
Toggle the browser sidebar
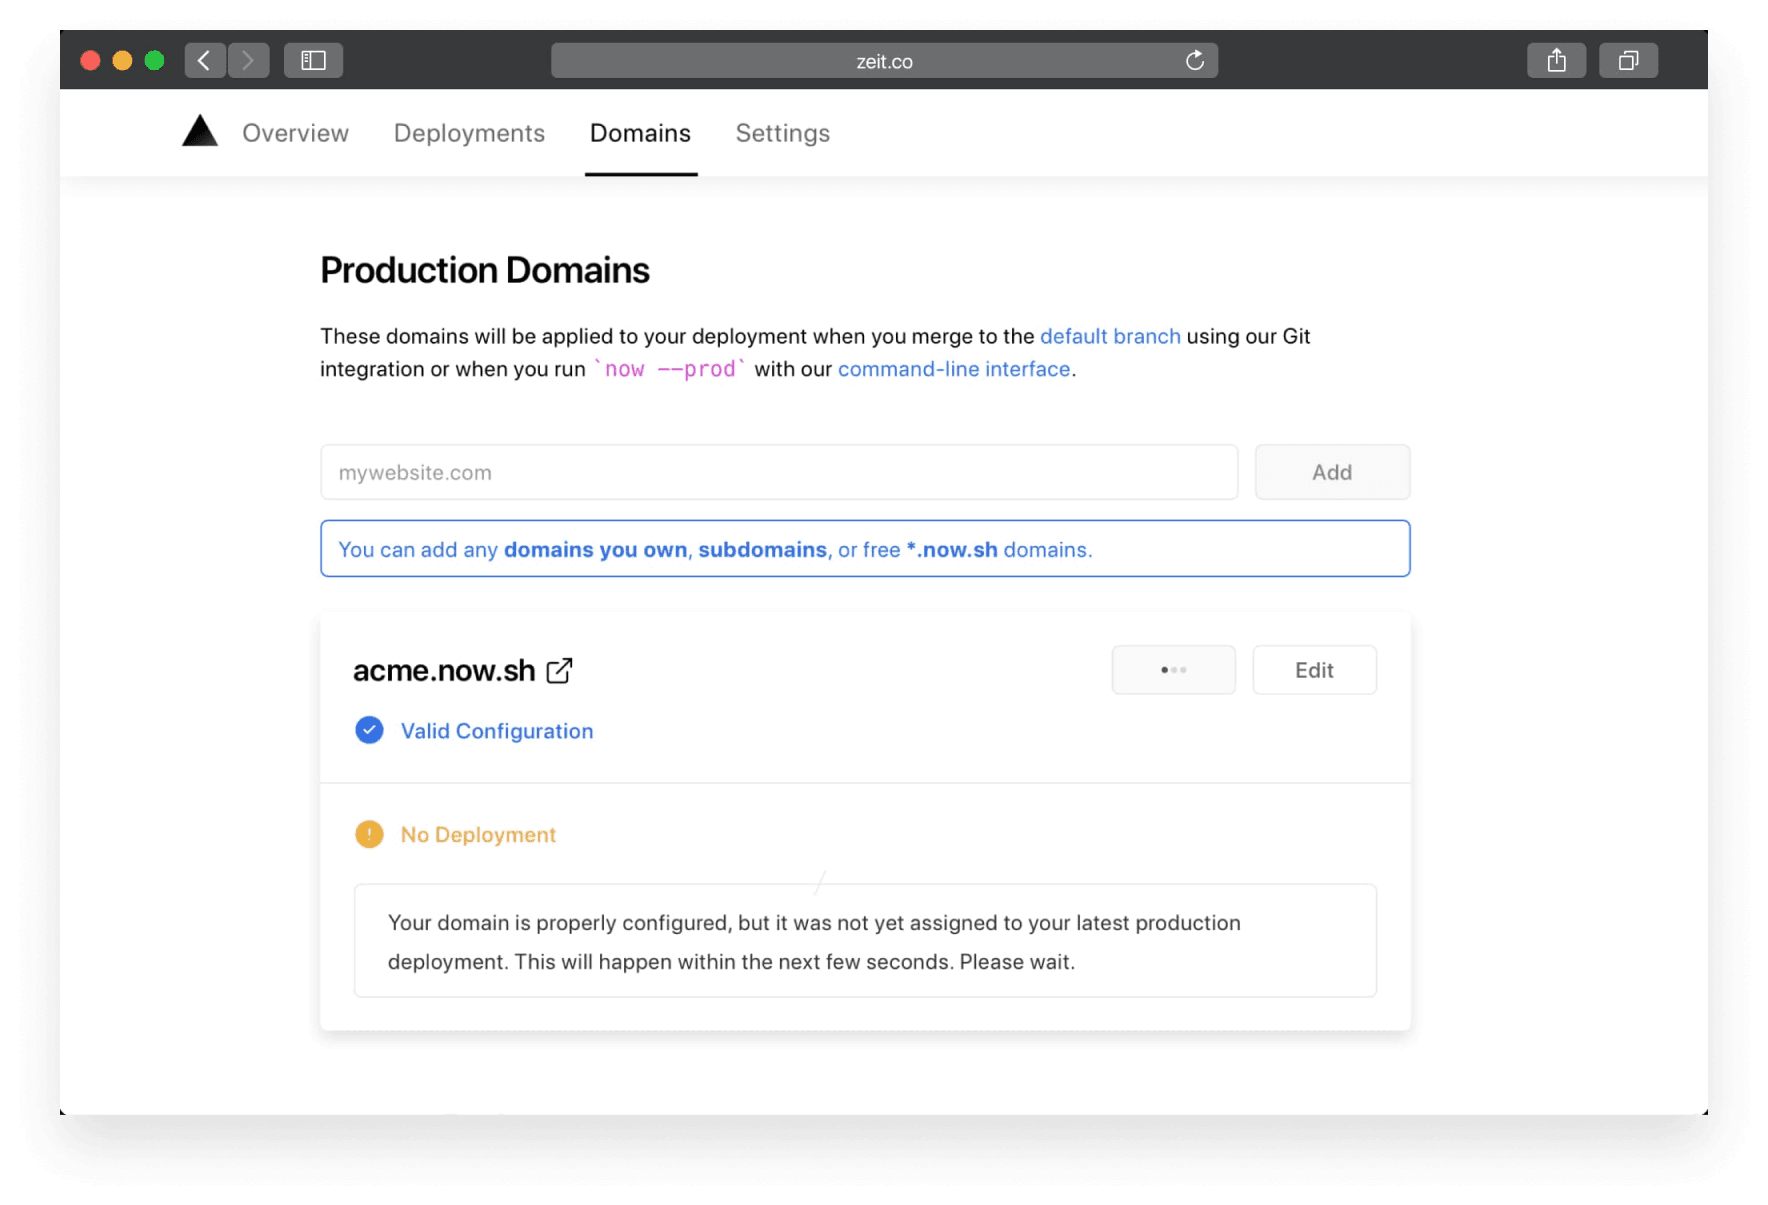click(x=313, y=60)
